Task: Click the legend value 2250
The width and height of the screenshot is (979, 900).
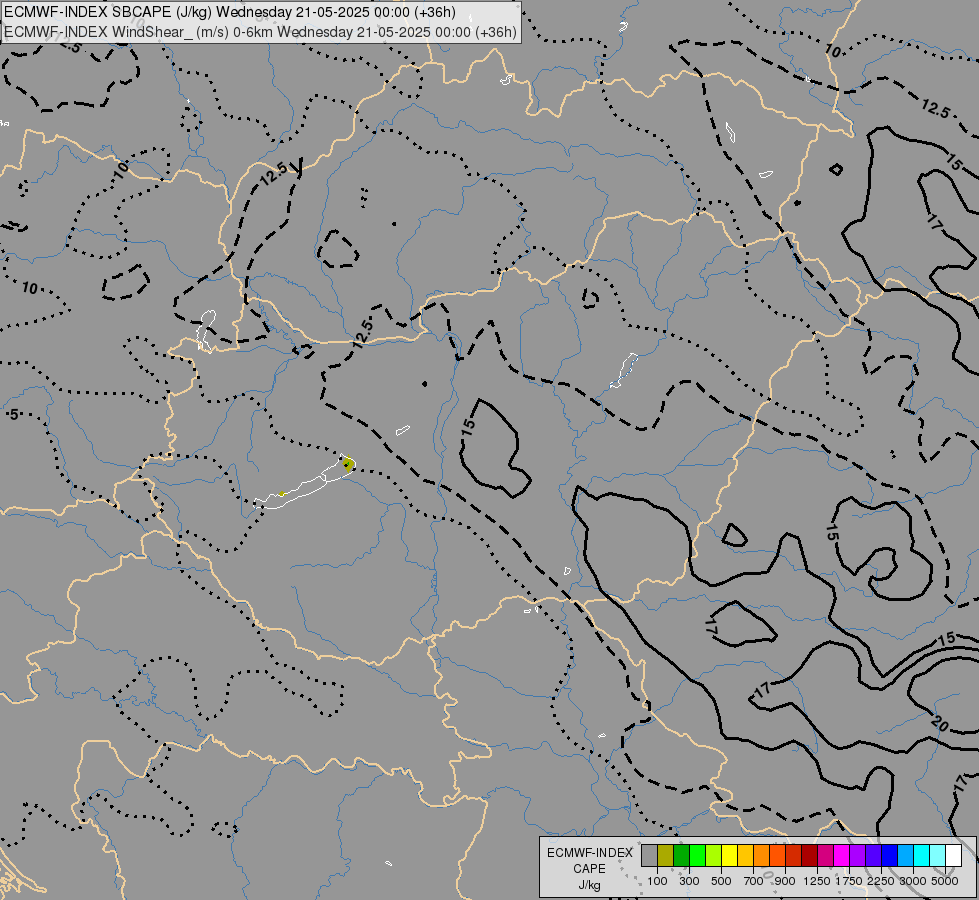Action: (x=881, y=881)
